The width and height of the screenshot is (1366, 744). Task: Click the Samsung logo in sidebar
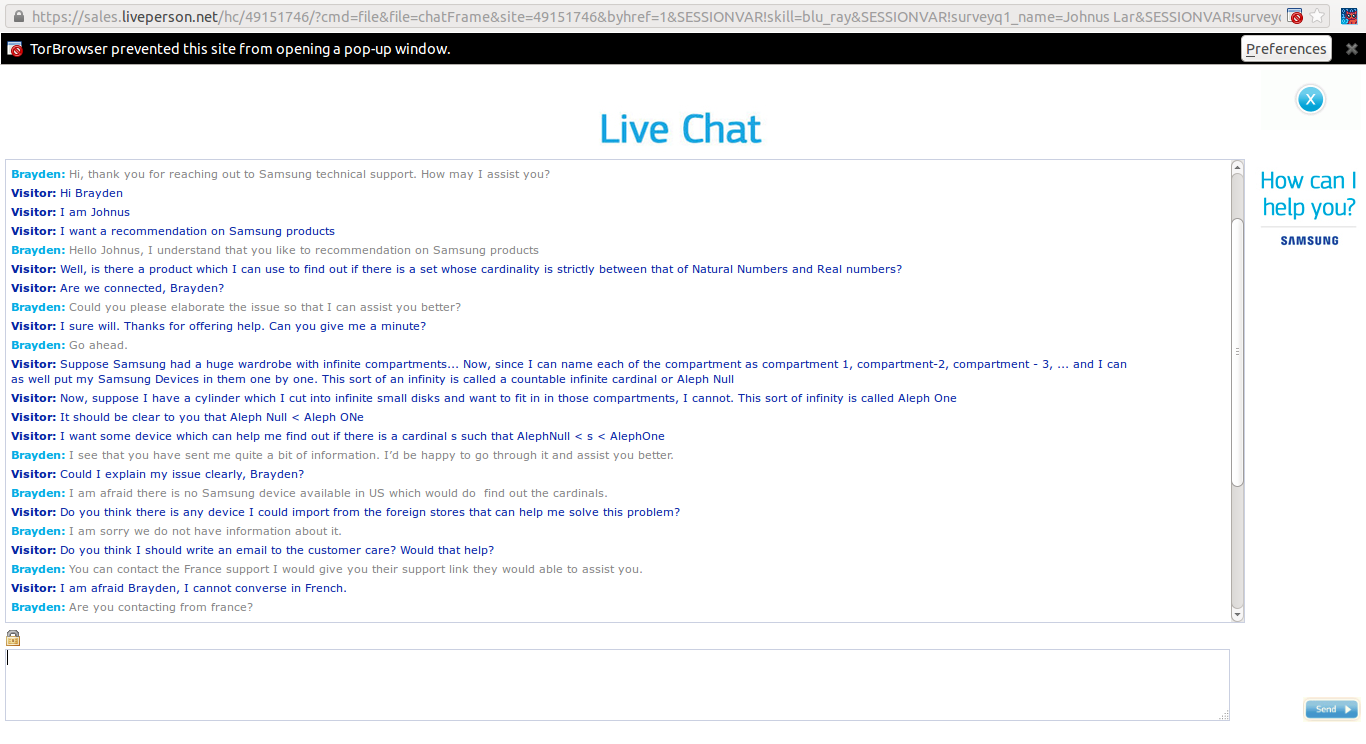pos(1309,240)
